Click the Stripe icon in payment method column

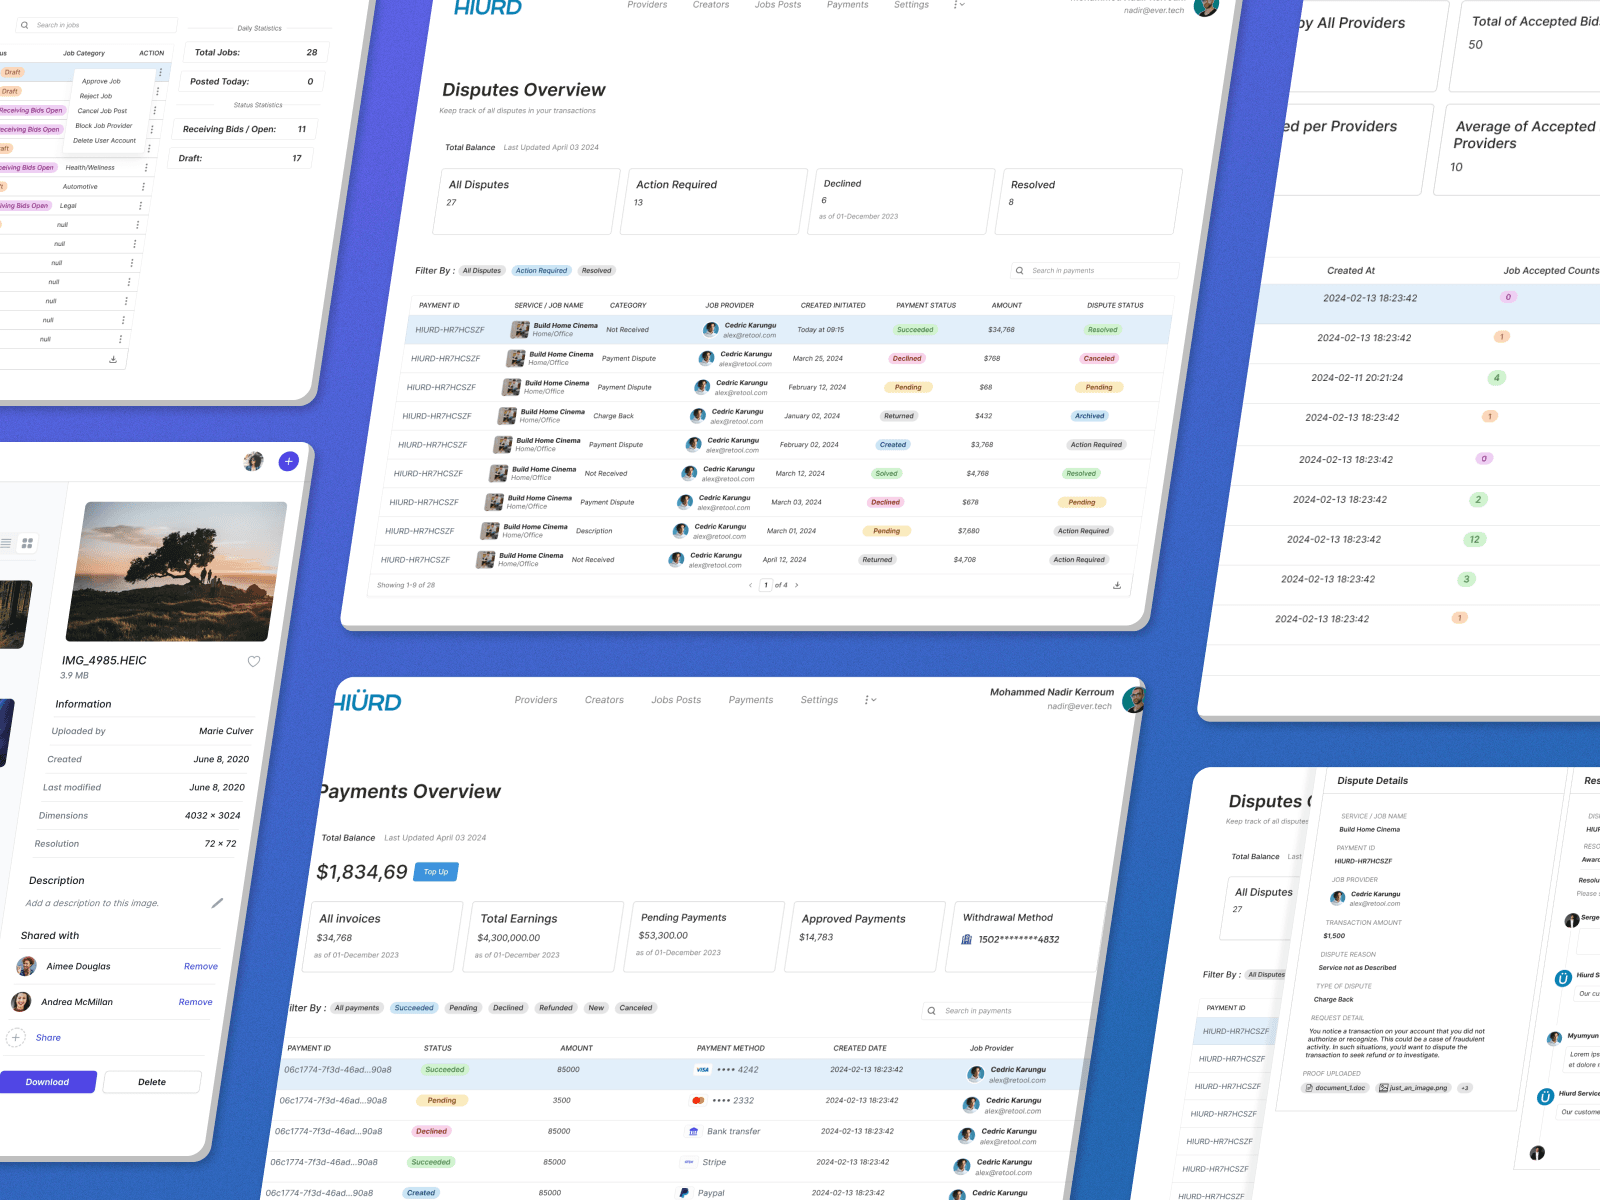pos(688,1162)
